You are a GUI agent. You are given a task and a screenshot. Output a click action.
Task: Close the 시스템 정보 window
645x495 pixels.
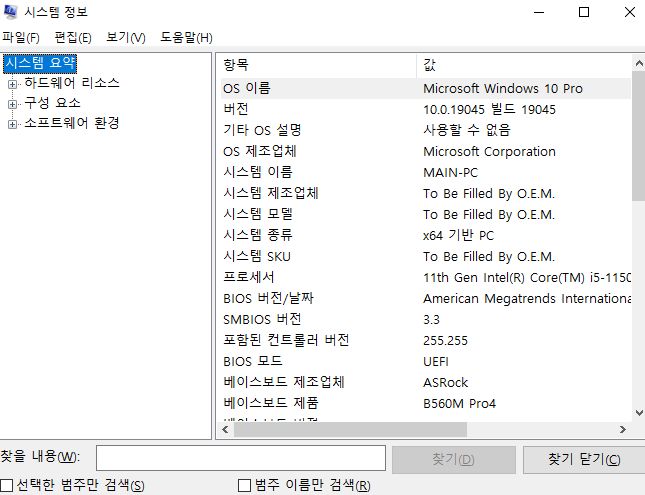tap(629, 12)
